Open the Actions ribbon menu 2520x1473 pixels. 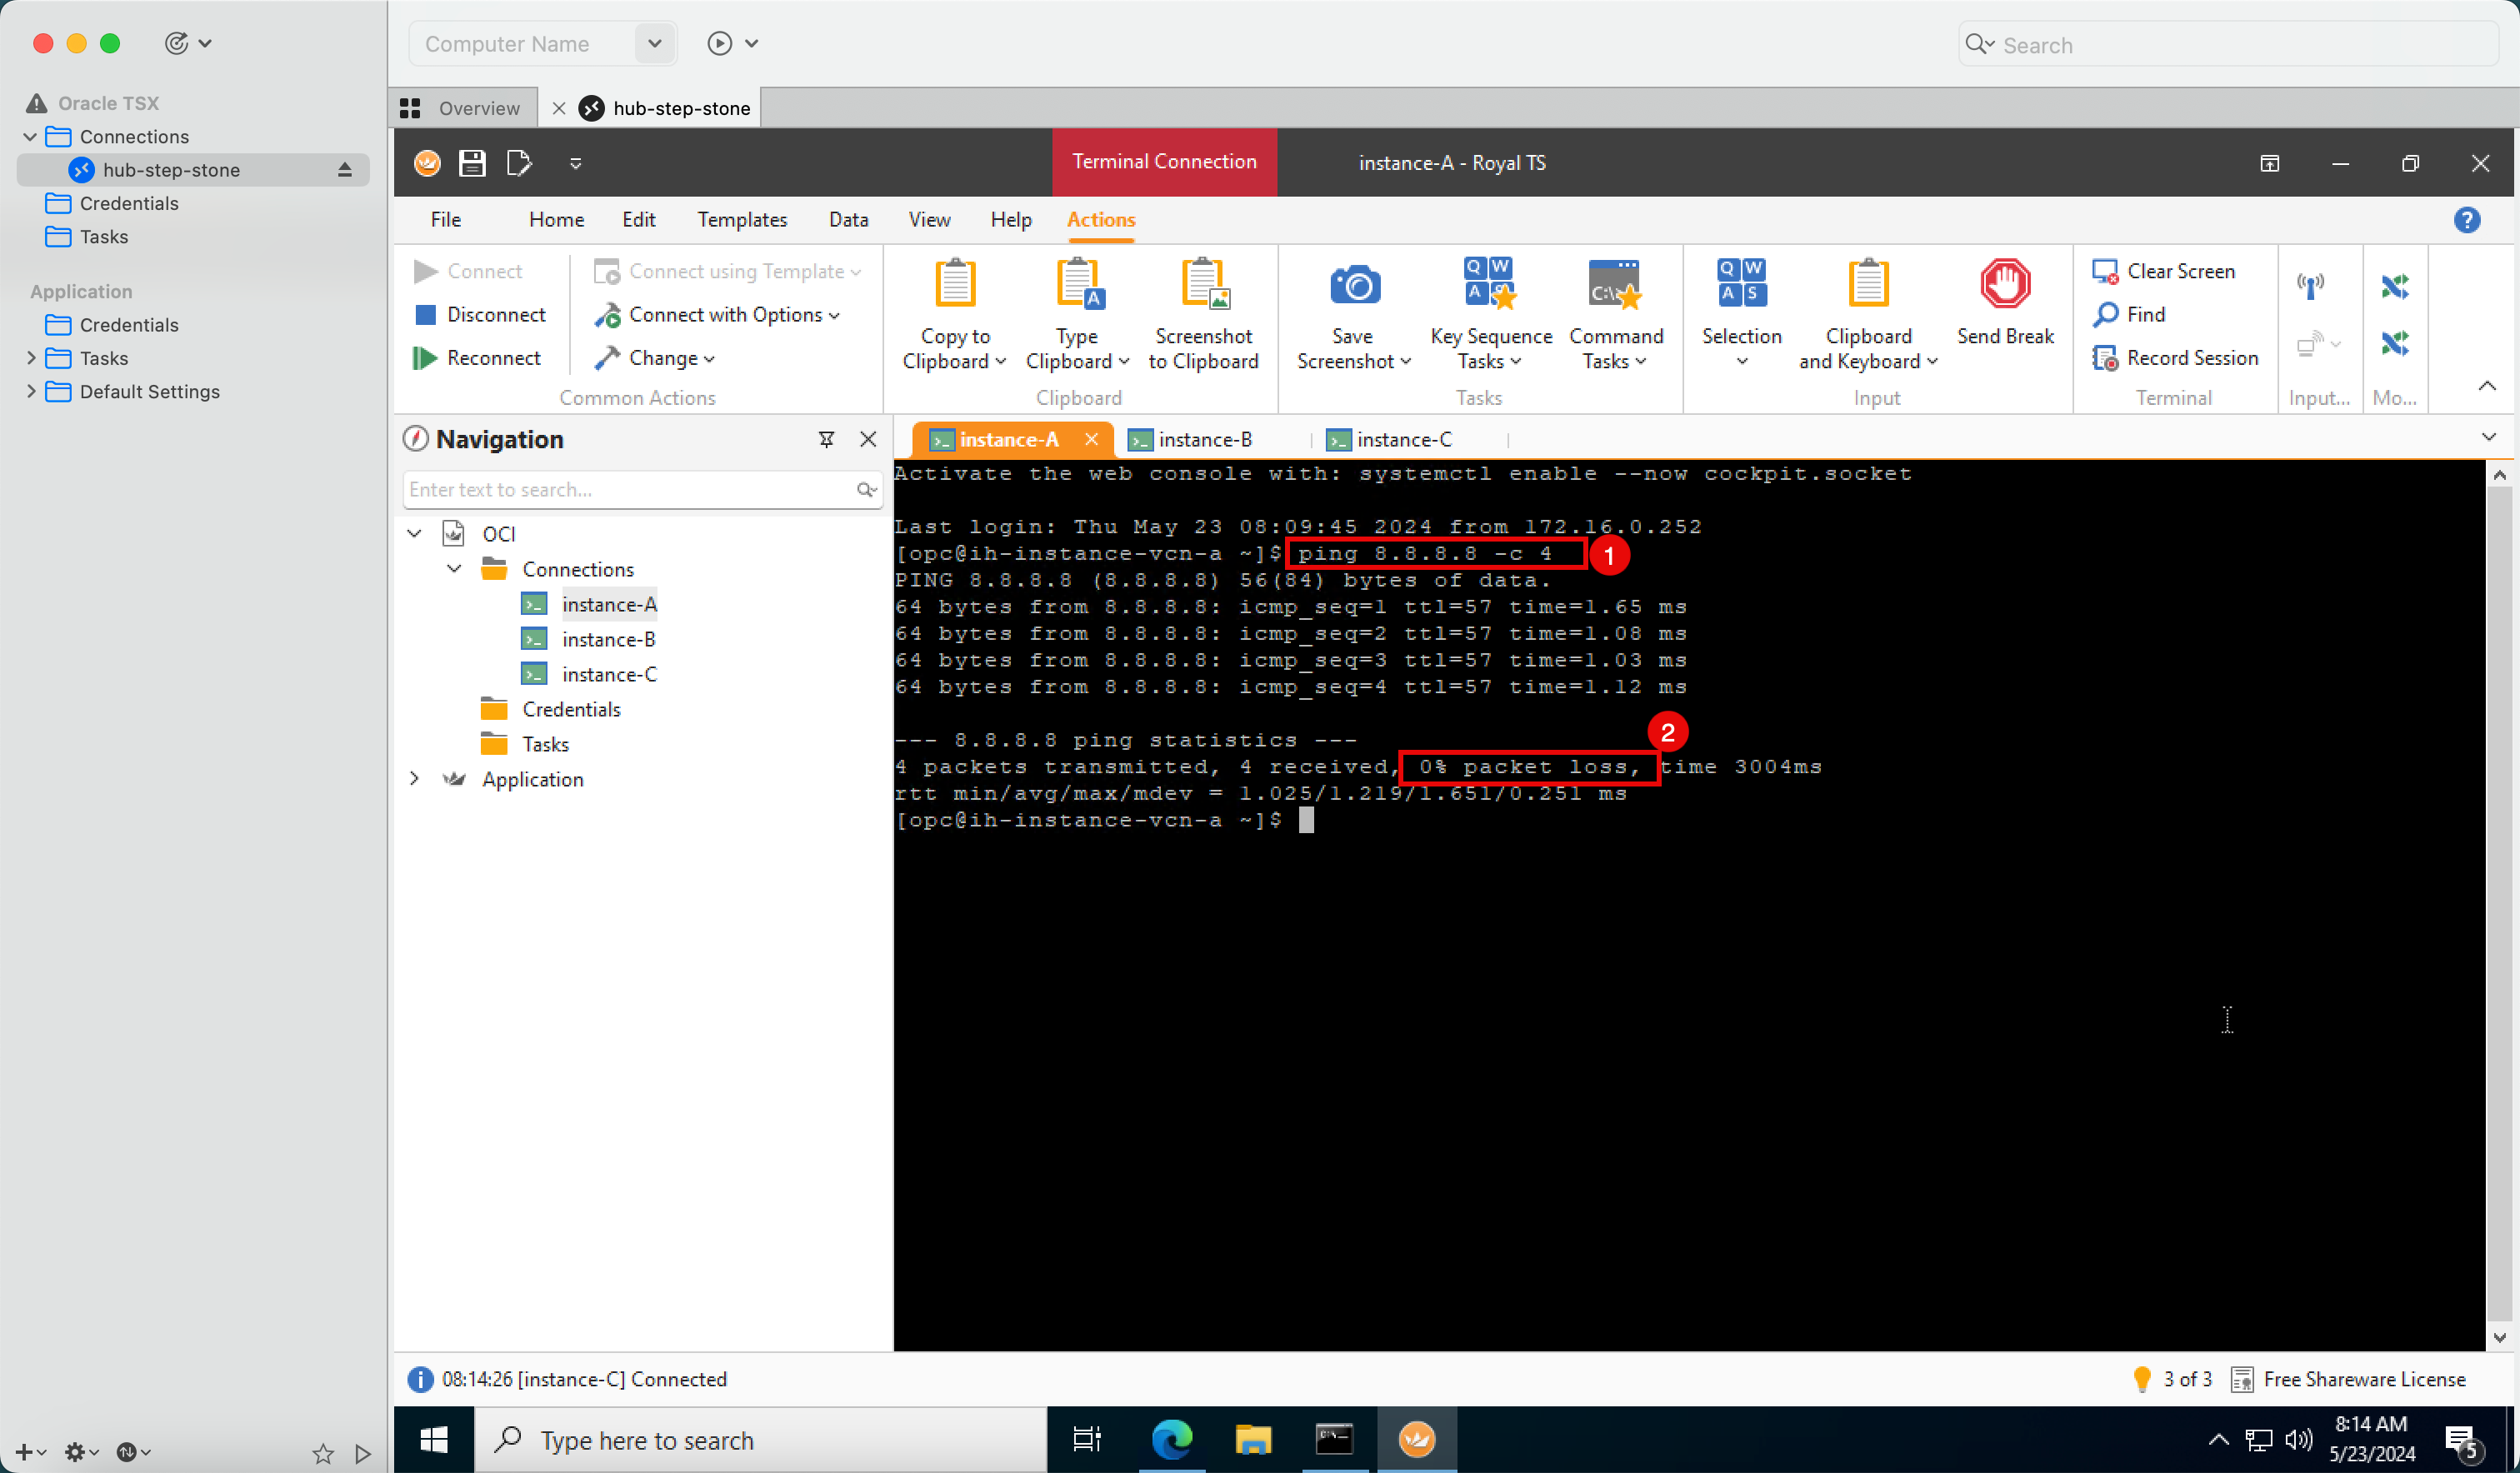tap(1099, 217)
